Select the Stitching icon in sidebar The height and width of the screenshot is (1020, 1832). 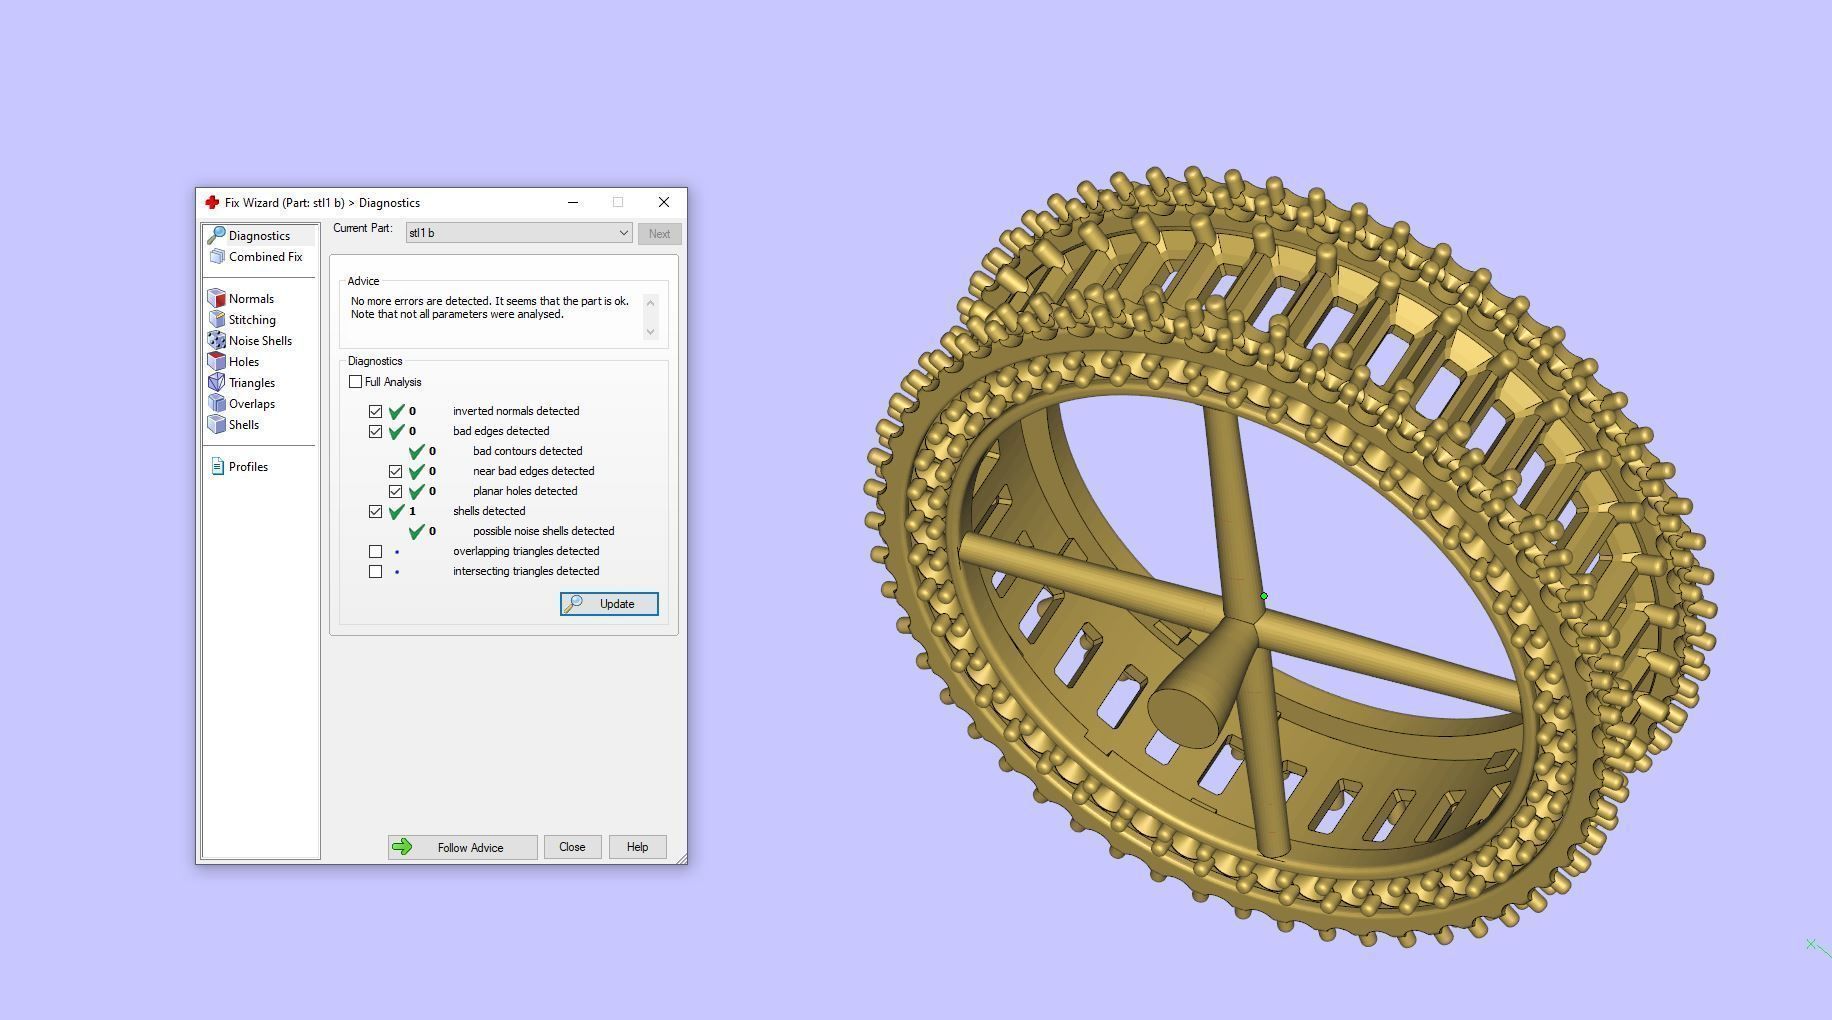click(x=217, y=320)
